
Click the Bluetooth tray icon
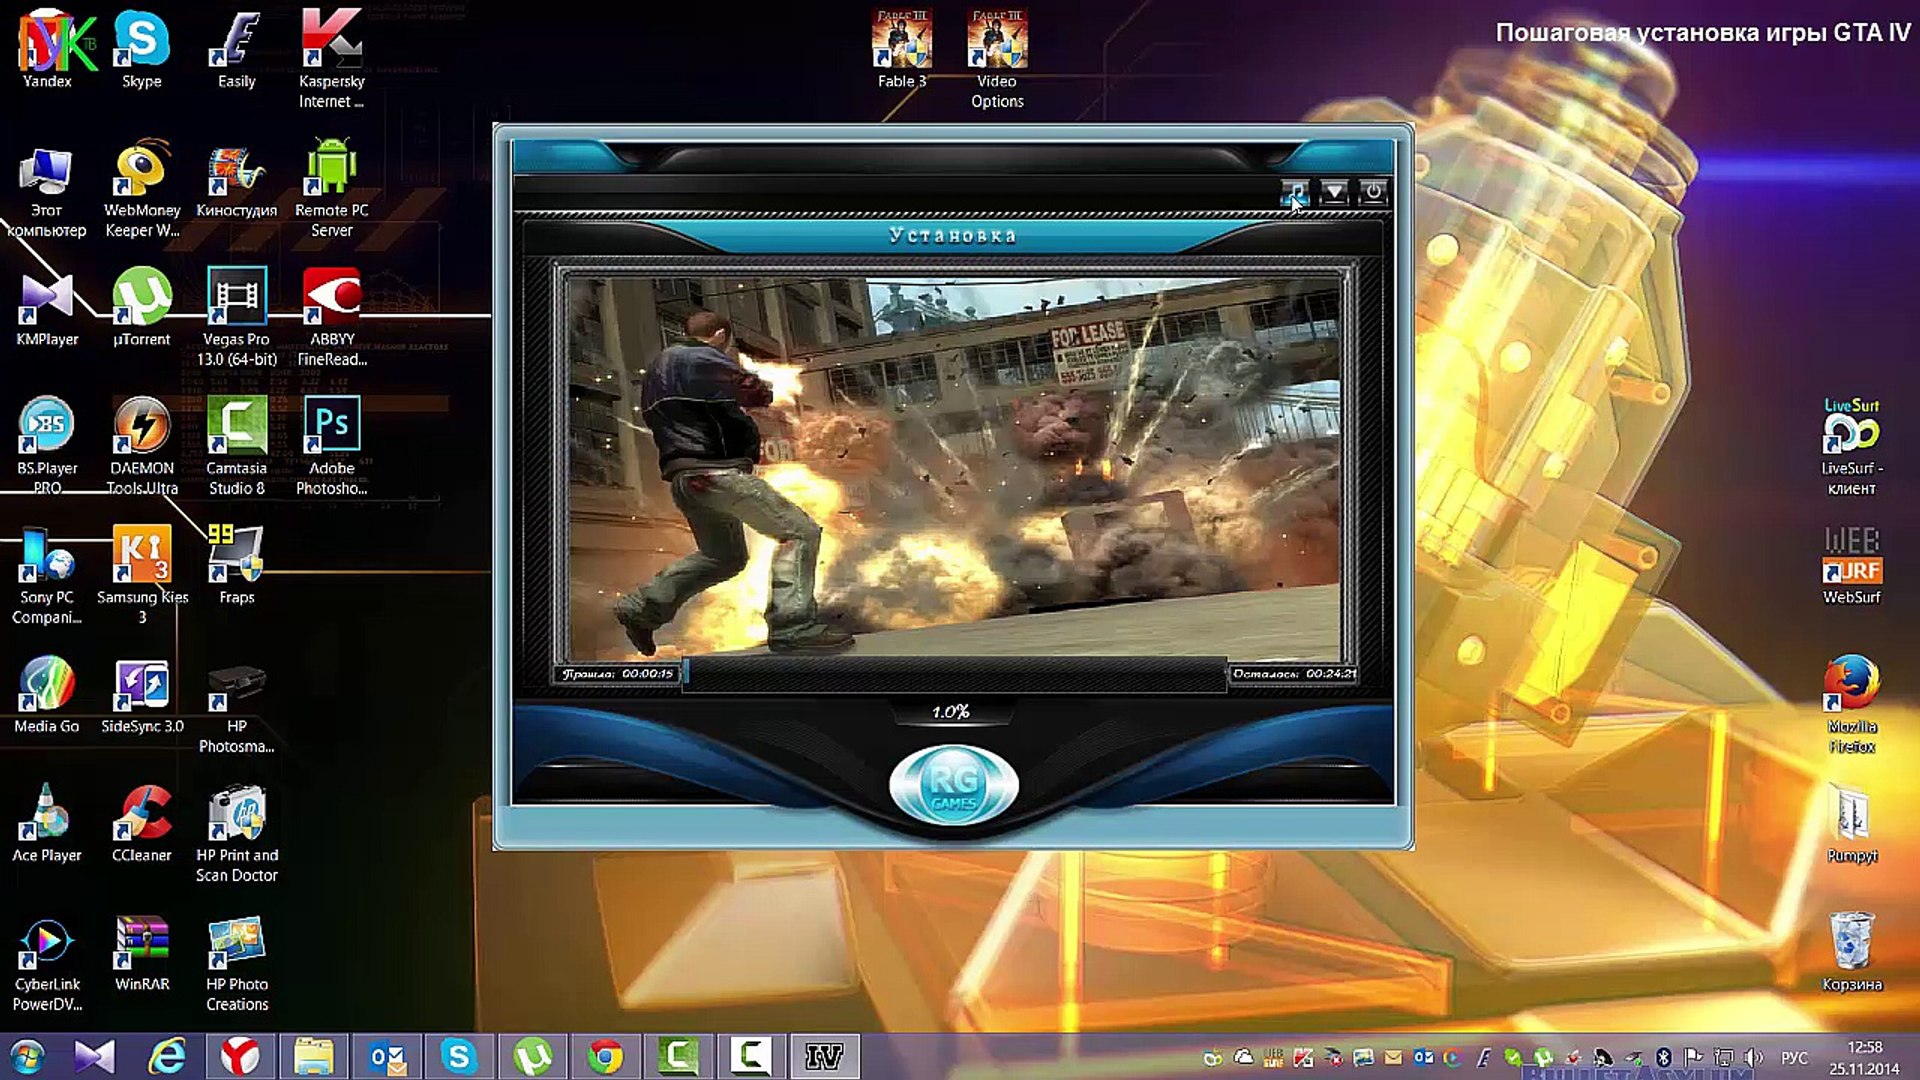(1664, 1058)
